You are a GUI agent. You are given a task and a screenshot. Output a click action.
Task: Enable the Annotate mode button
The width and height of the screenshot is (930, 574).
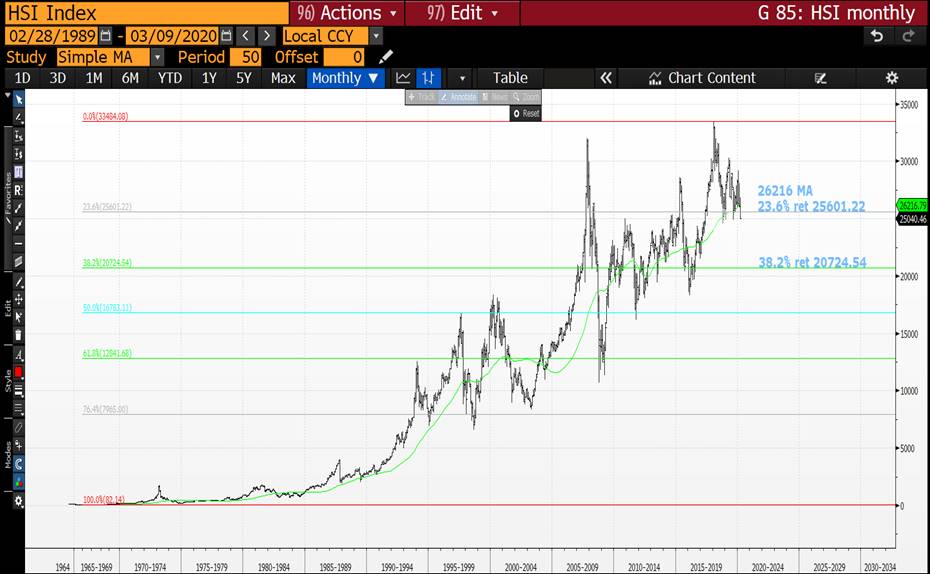pyautogui.click(x=458, y=97)
